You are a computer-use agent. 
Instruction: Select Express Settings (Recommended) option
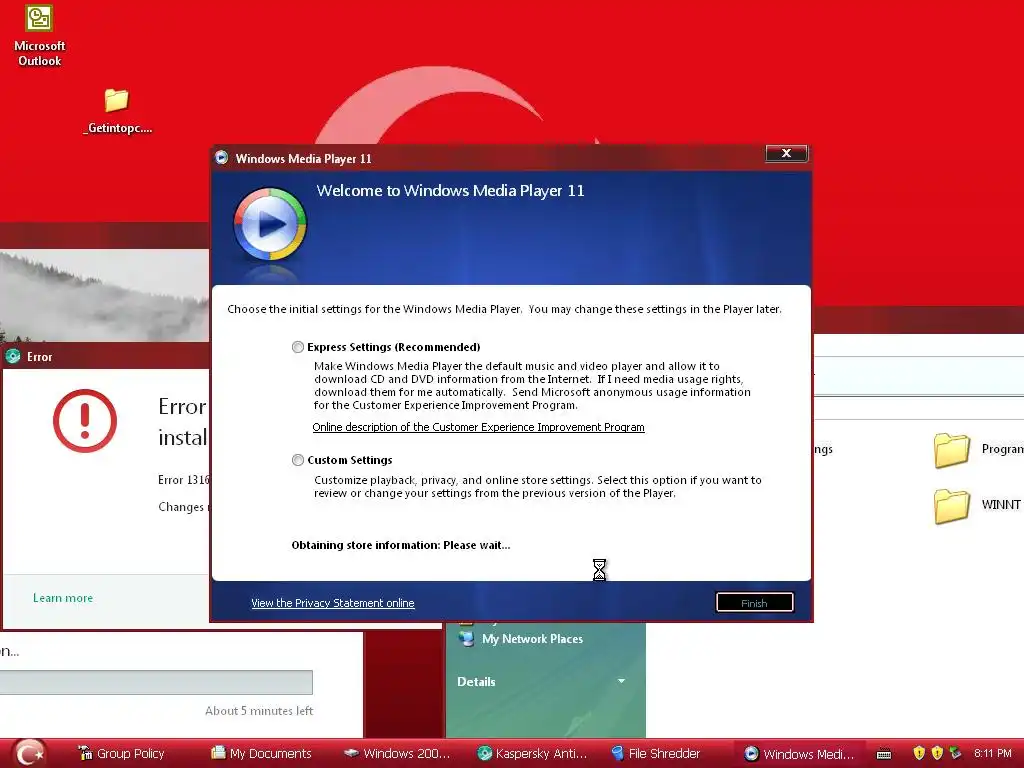tap(298, 347)
